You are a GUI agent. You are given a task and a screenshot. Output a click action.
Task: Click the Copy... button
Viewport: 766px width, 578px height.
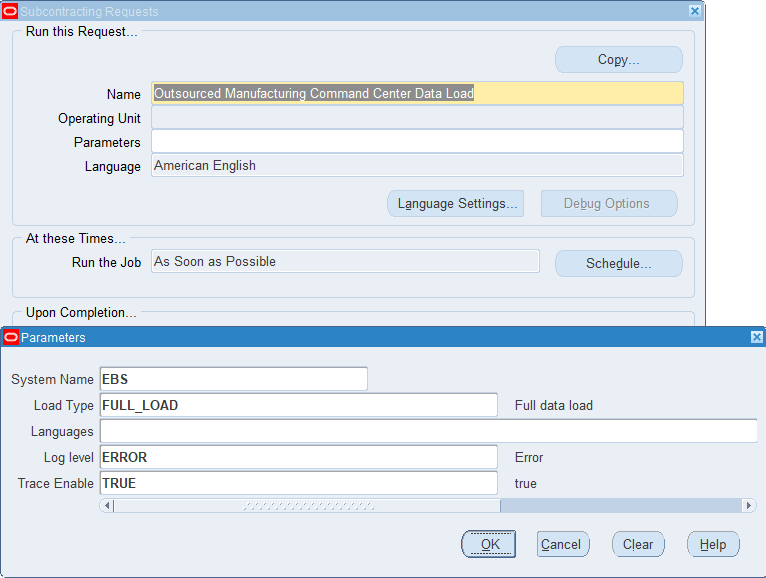click(618, 60)
